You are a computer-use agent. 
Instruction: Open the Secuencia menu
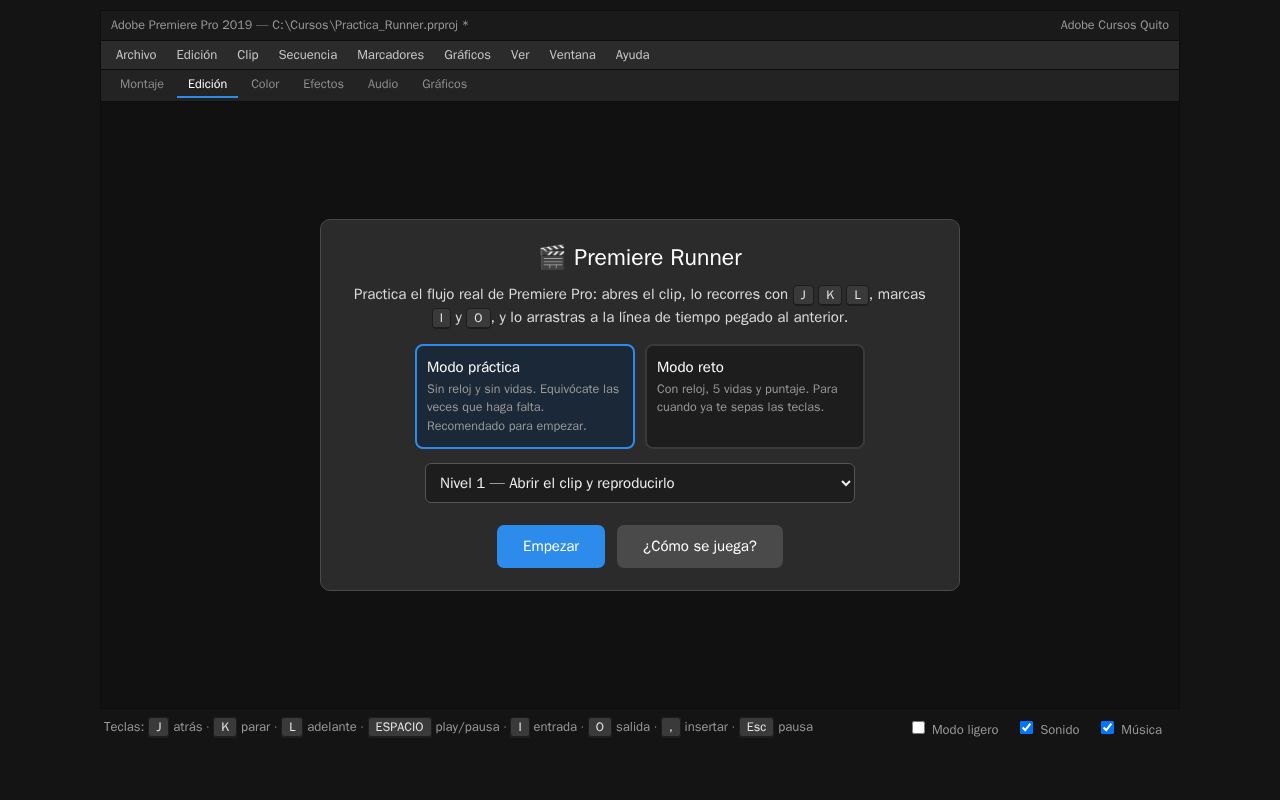point(308,55)
